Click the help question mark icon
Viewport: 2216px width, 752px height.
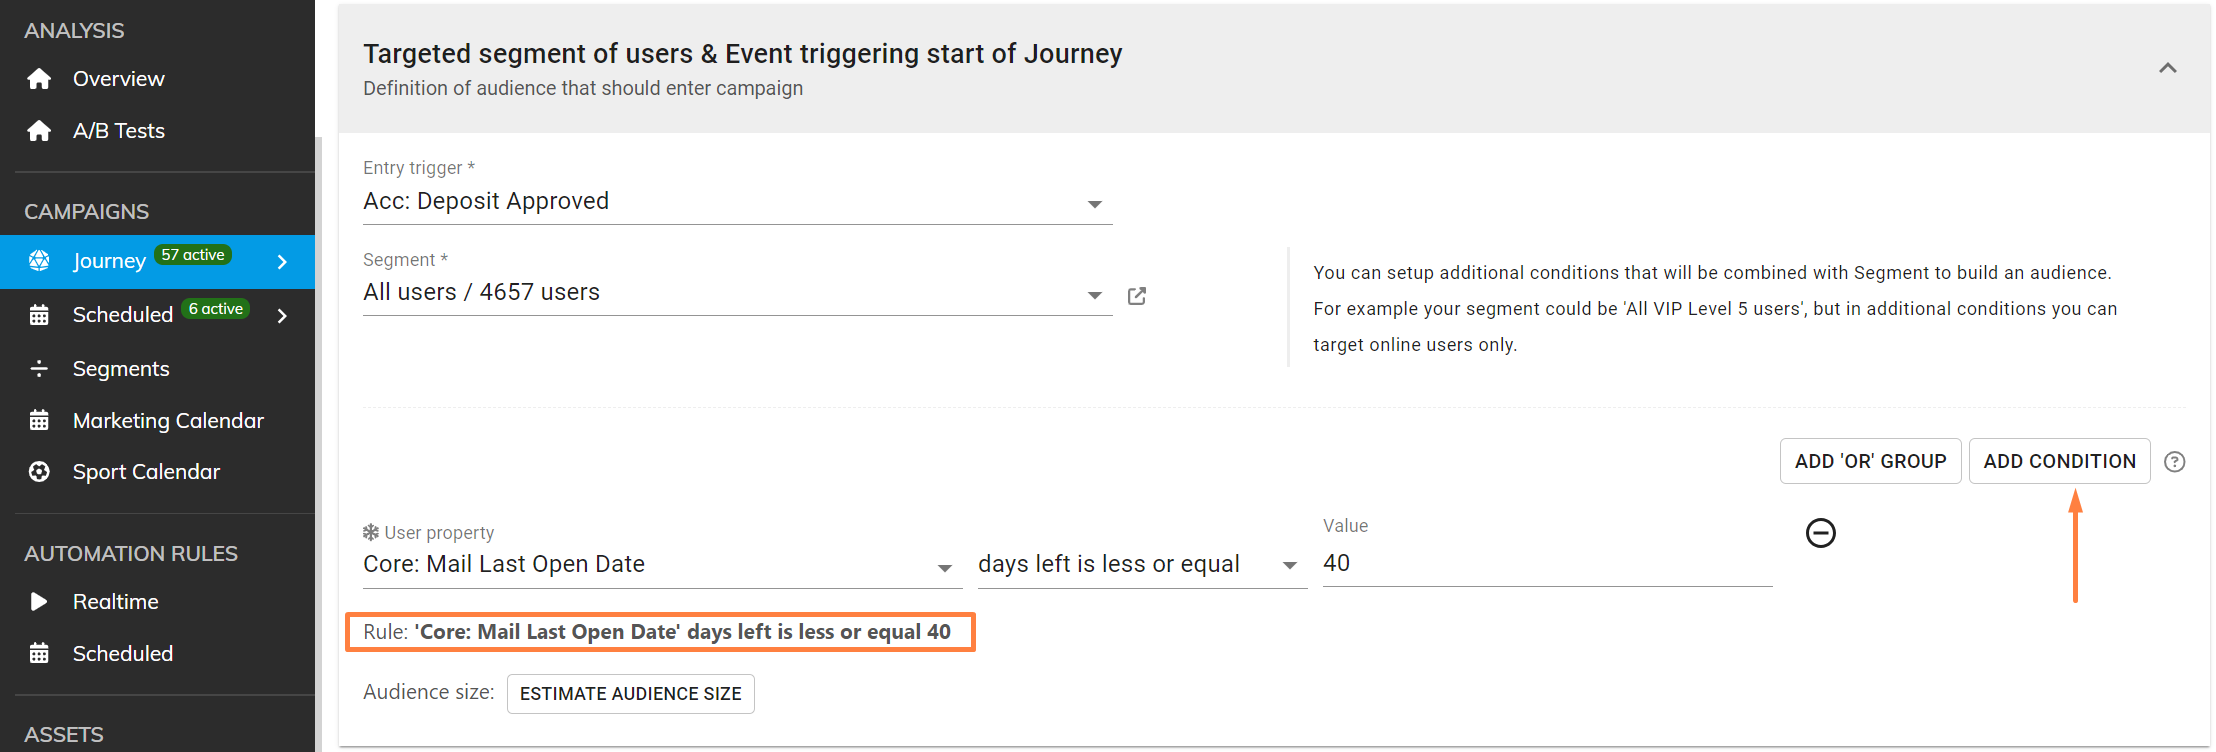coord(2174,462)
